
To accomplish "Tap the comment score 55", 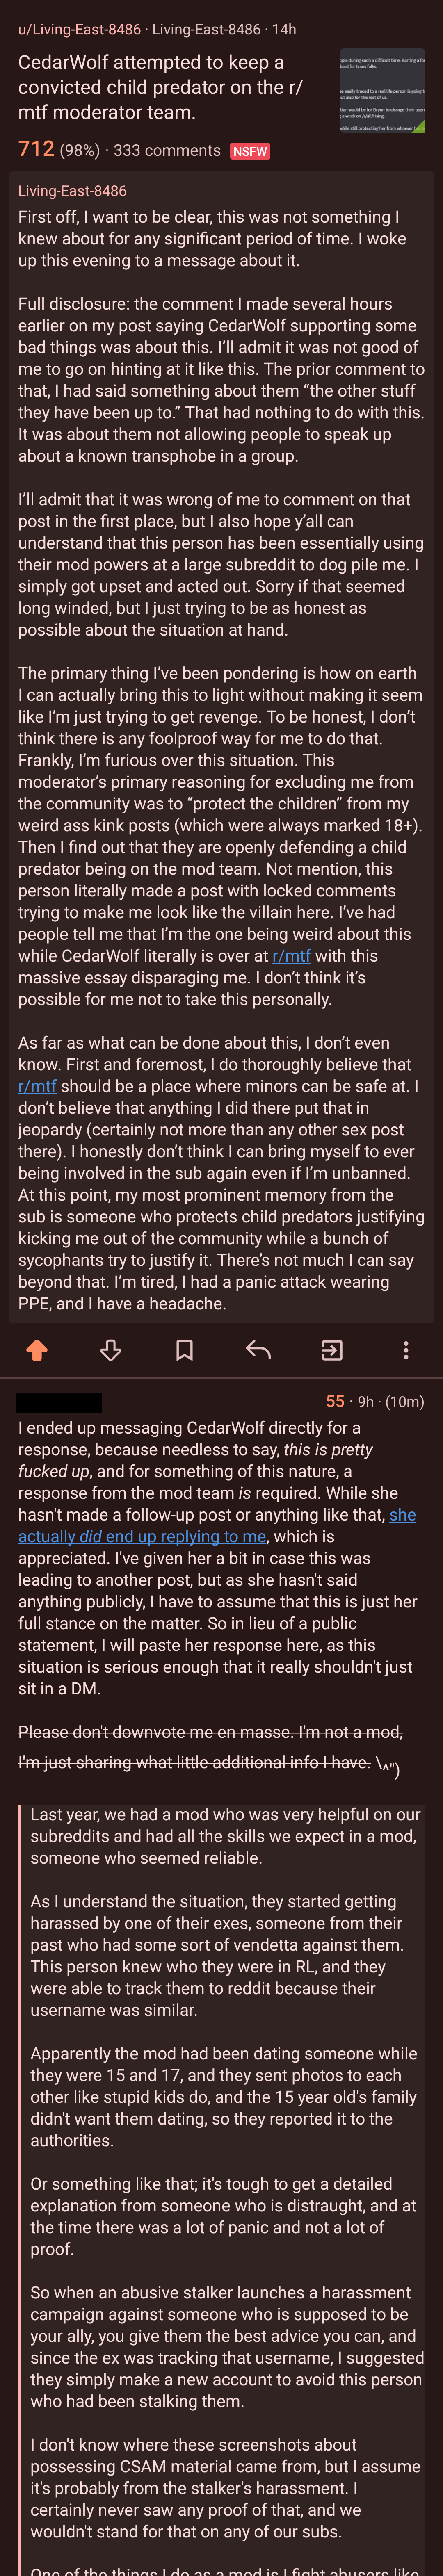I will click(x=335, y=1402).
